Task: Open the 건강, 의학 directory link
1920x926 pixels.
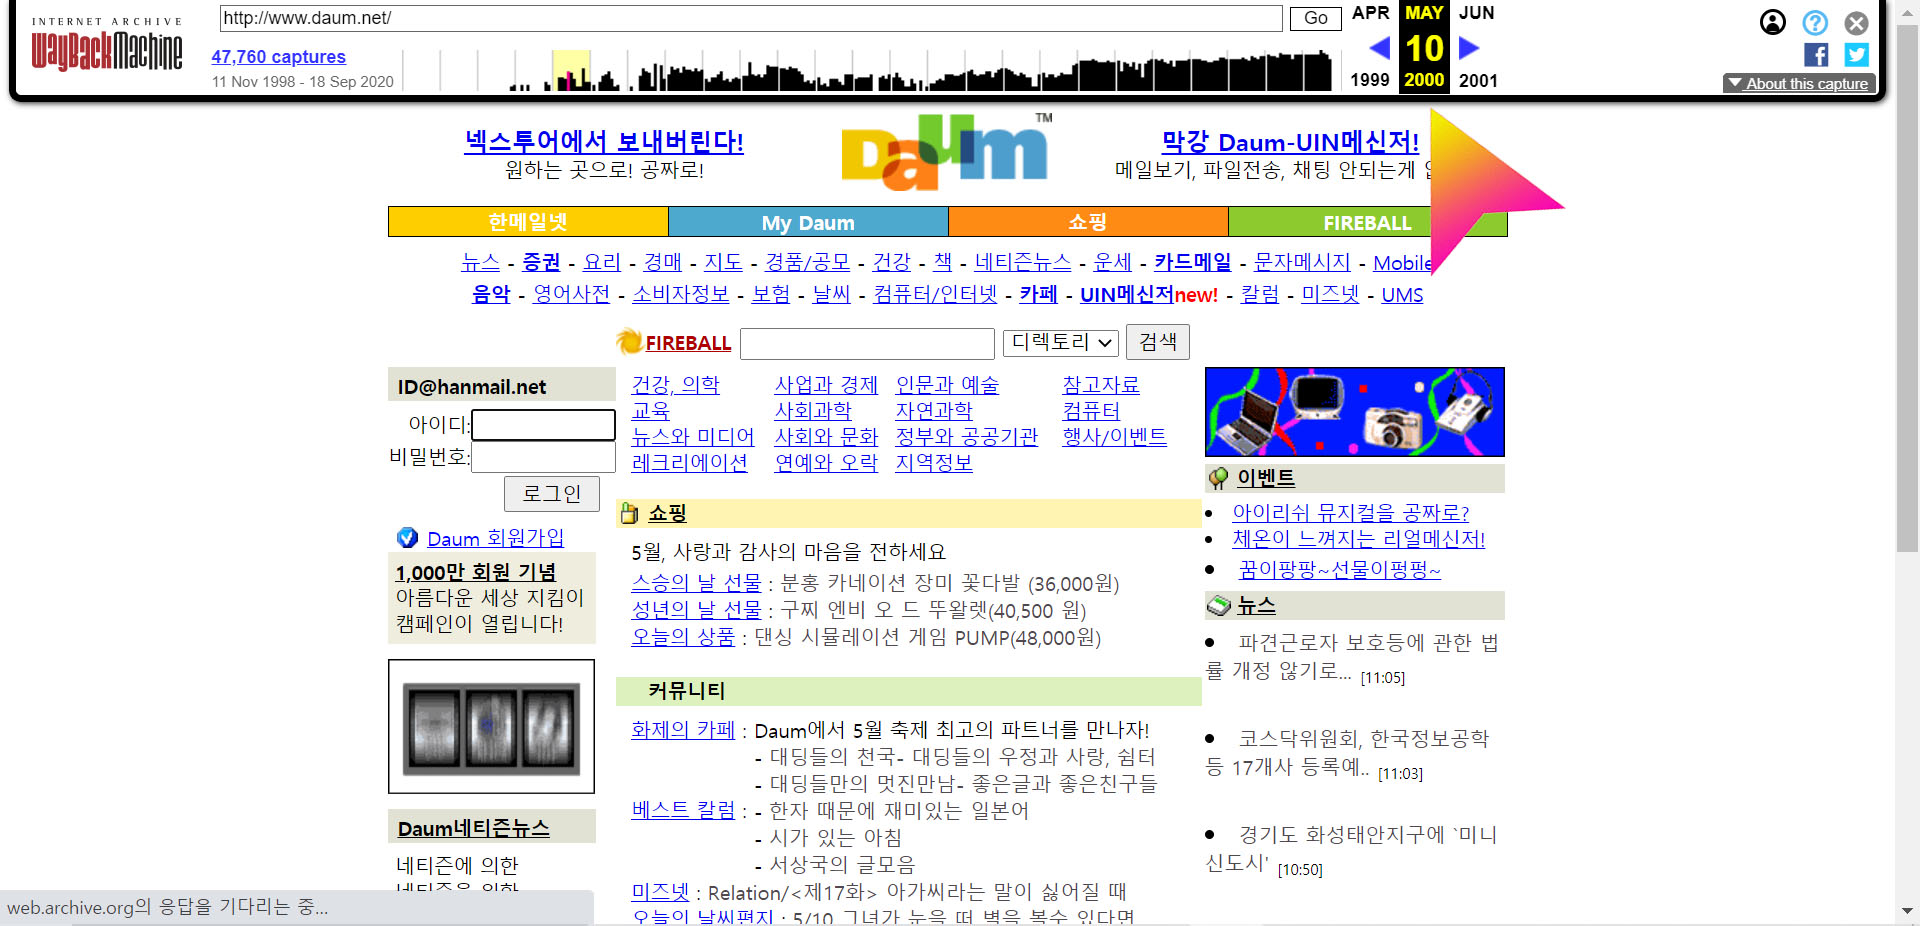Action: 675,385
